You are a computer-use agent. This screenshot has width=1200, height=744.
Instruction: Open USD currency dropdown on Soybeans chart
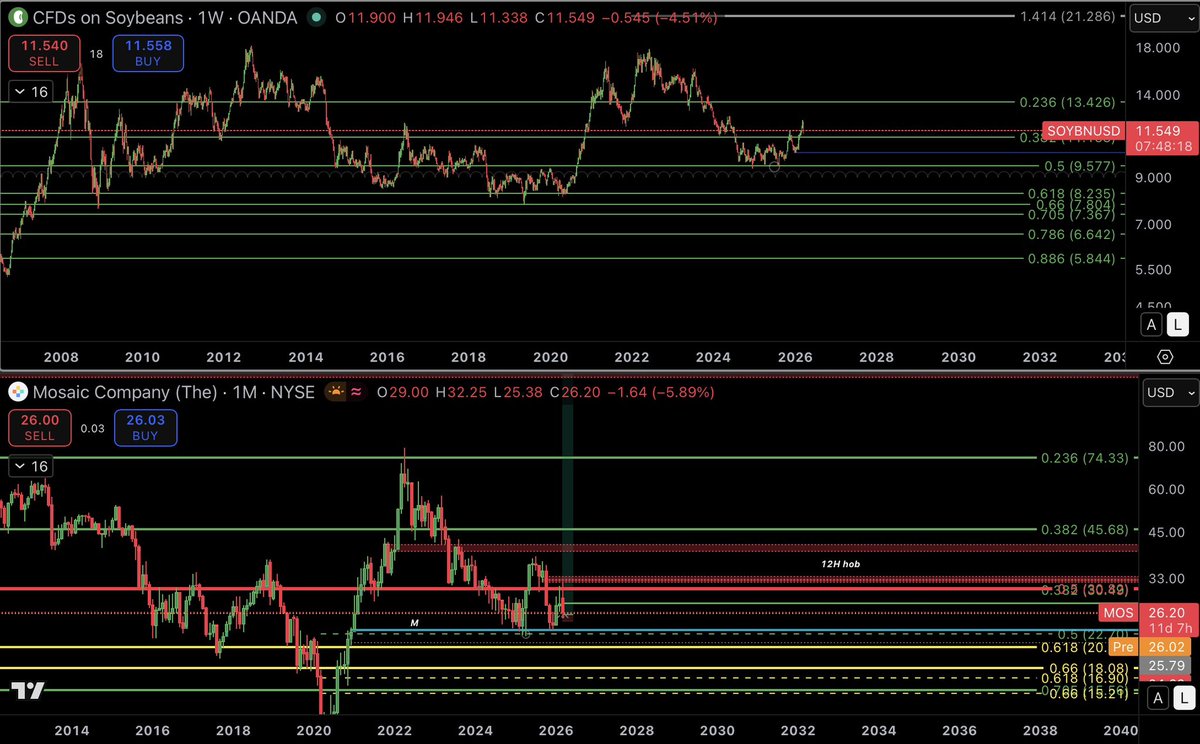[x=1163, y=18]
